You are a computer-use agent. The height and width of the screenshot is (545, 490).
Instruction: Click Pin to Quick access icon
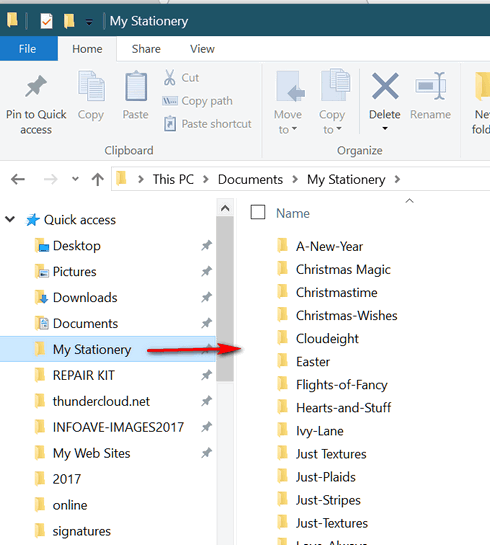coord(36,86)
